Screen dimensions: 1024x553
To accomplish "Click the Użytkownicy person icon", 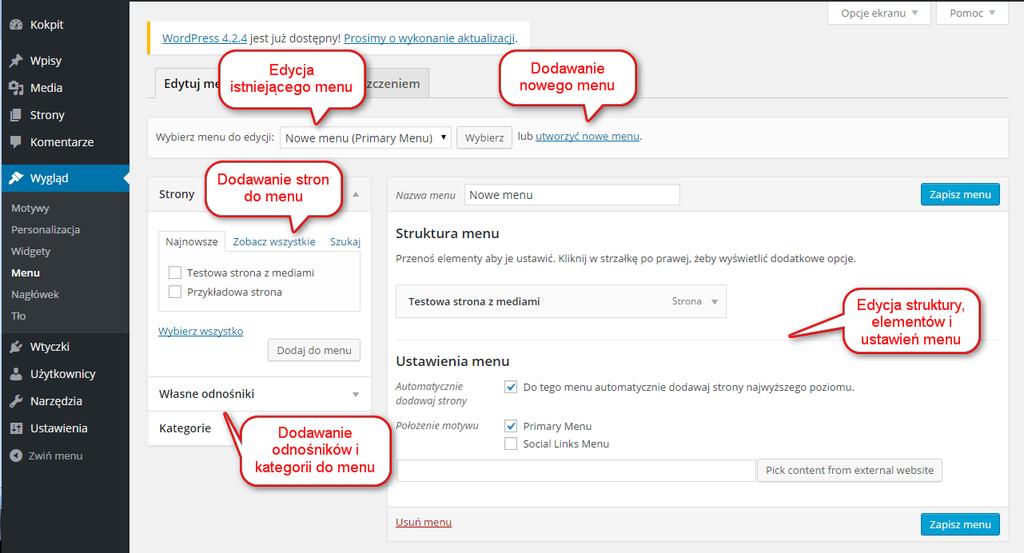I will point(16,374).
